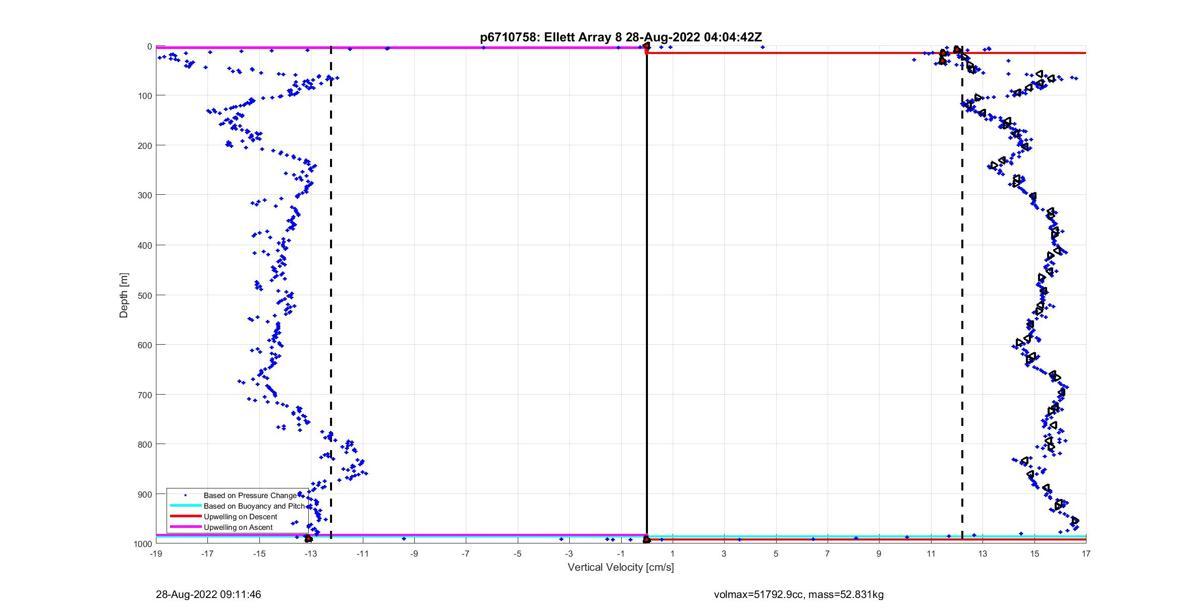Click x-axis tick label 9
The image size is (1200, 611).
point(879,553)
